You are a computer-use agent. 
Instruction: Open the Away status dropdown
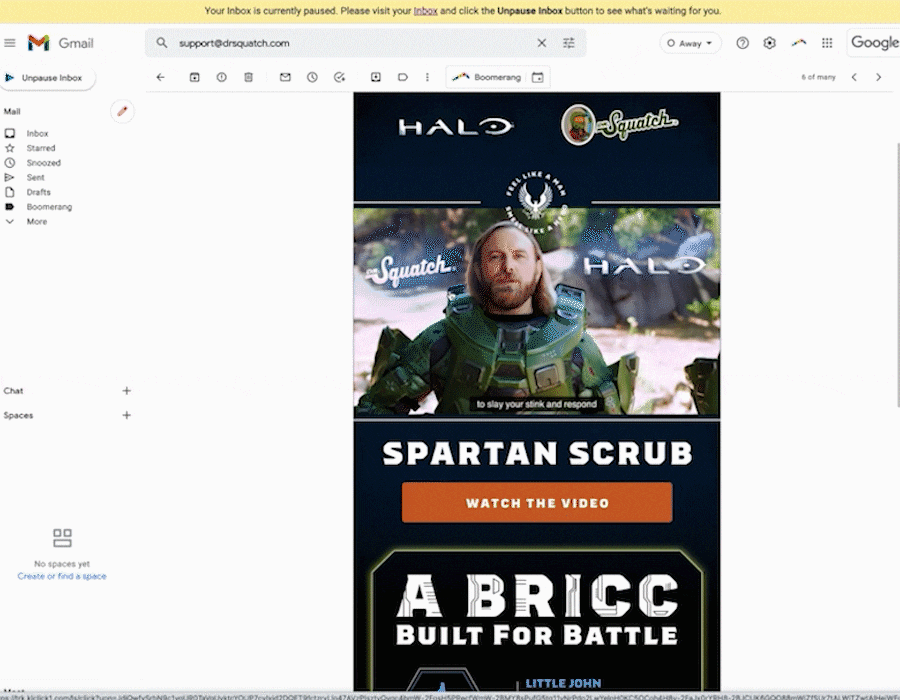(x=689, y=43)
